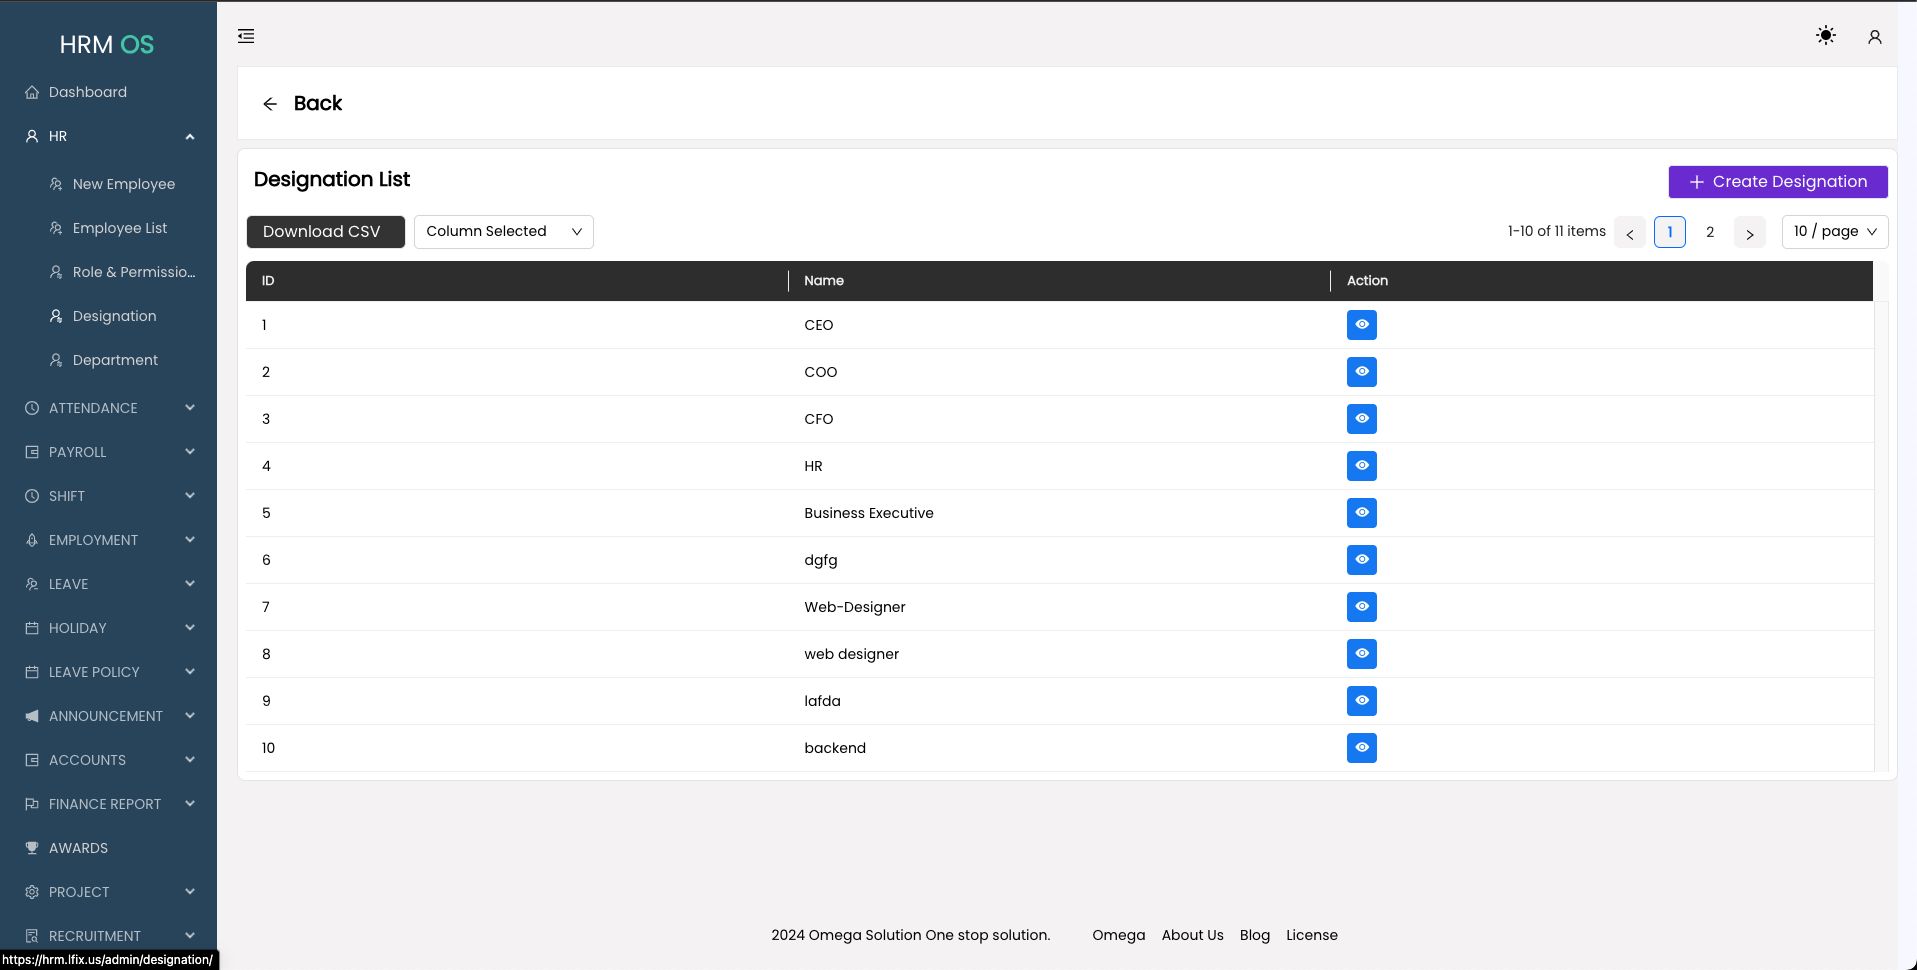The width and height of the screenshot is (1917, 970).
Task: View the lafda designation eye icon
Action: (1362, 701)
